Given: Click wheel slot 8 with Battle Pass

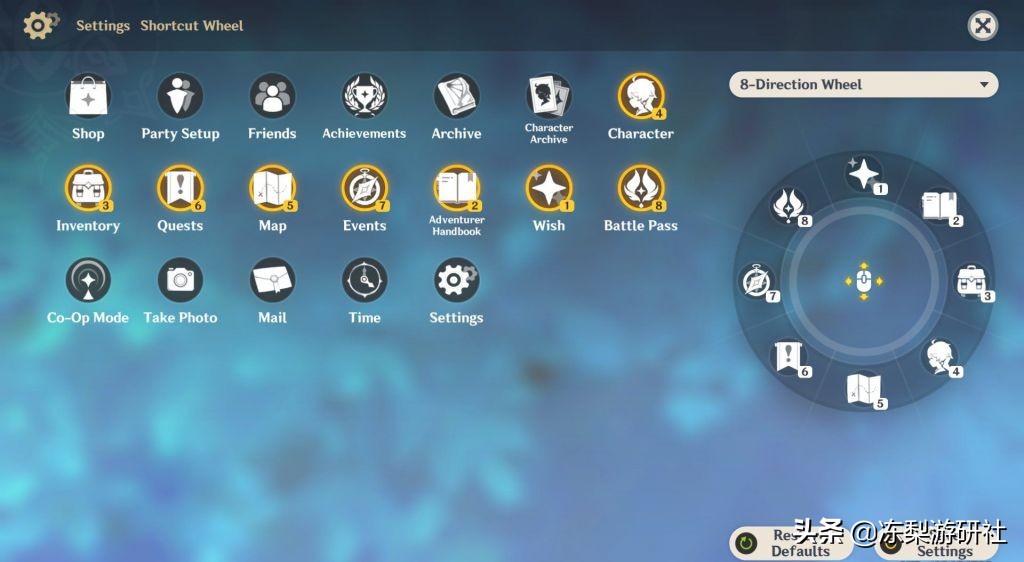Looking at the screenshot, I should point(789,206).
